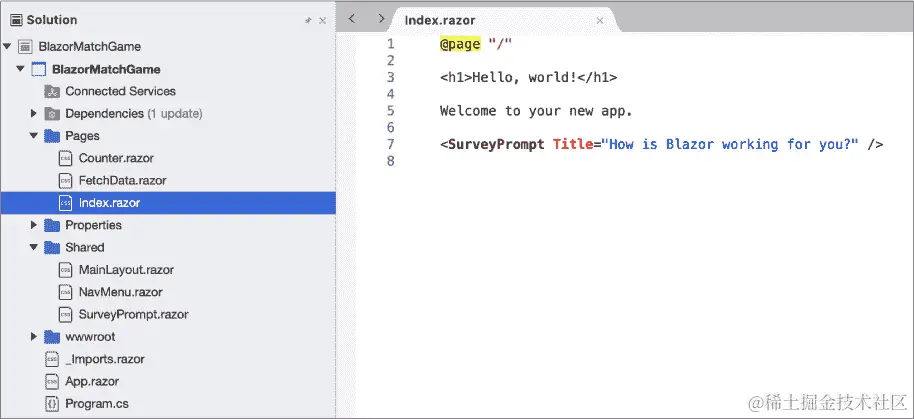
Task: Click the NavMenu.razor file icon
Action: [x=65, y=292]
